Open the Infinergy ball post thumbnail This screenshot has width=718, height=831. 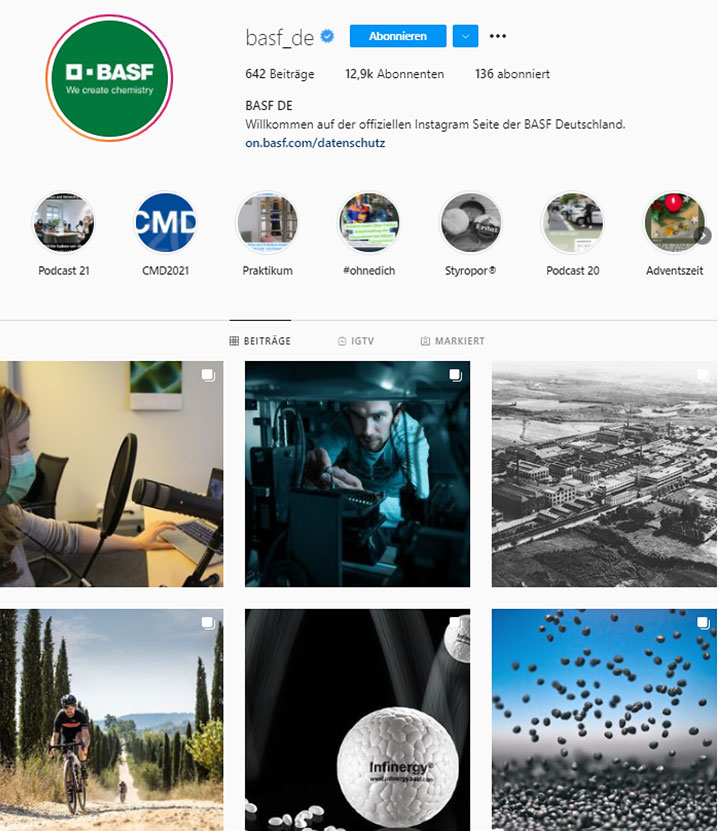[x=357, y=720]
